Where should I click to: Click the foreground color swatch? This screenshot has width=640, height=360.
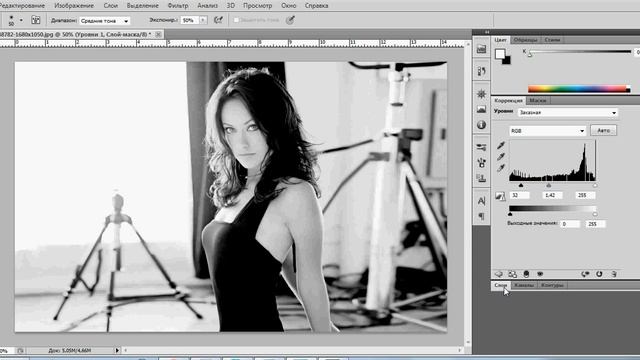click(500, 54)
